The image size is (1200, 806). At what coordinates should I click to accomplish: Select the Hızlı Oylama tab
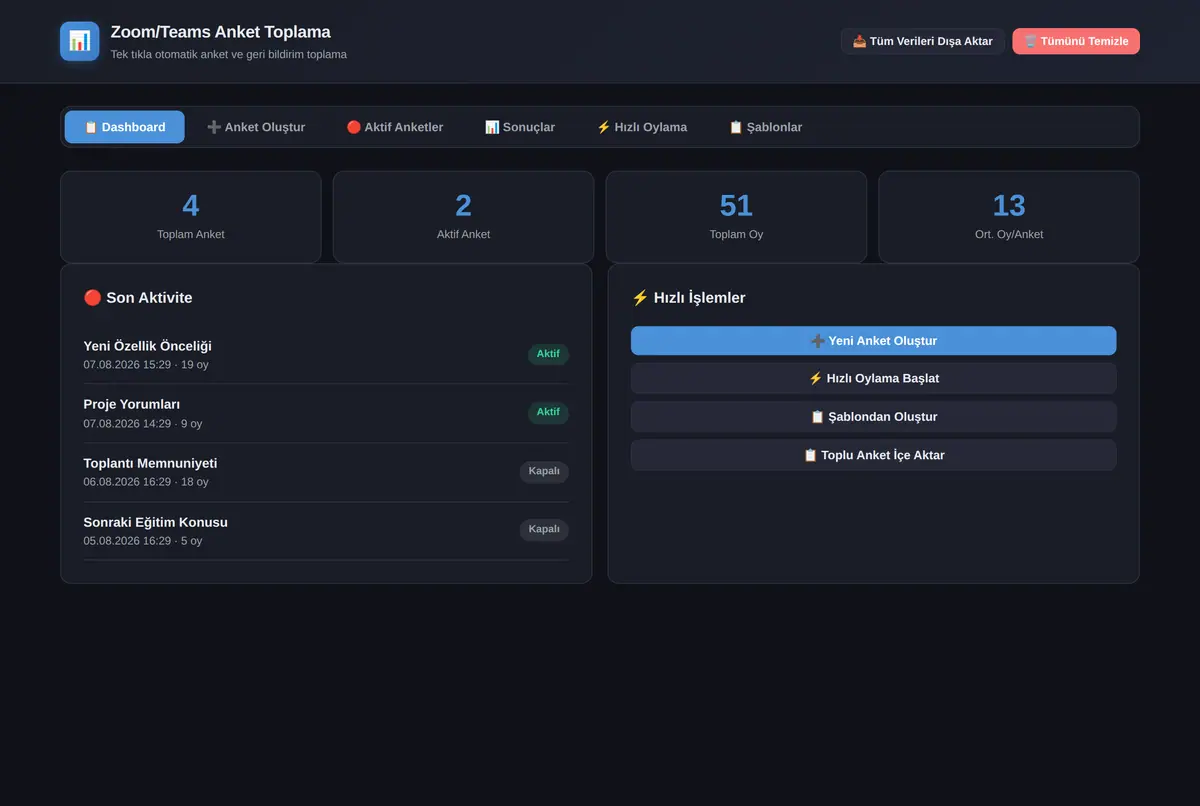click(x=642, y=127)
